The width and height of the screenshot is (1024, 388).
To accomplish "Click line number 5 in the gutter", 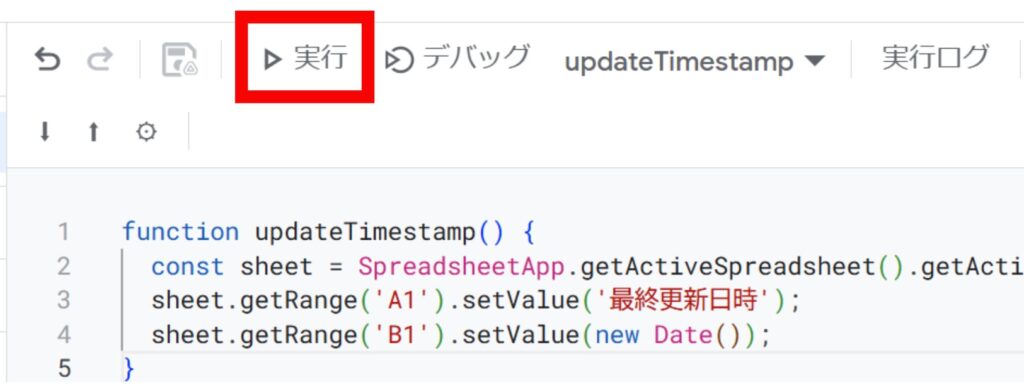I will coord(63,369).
